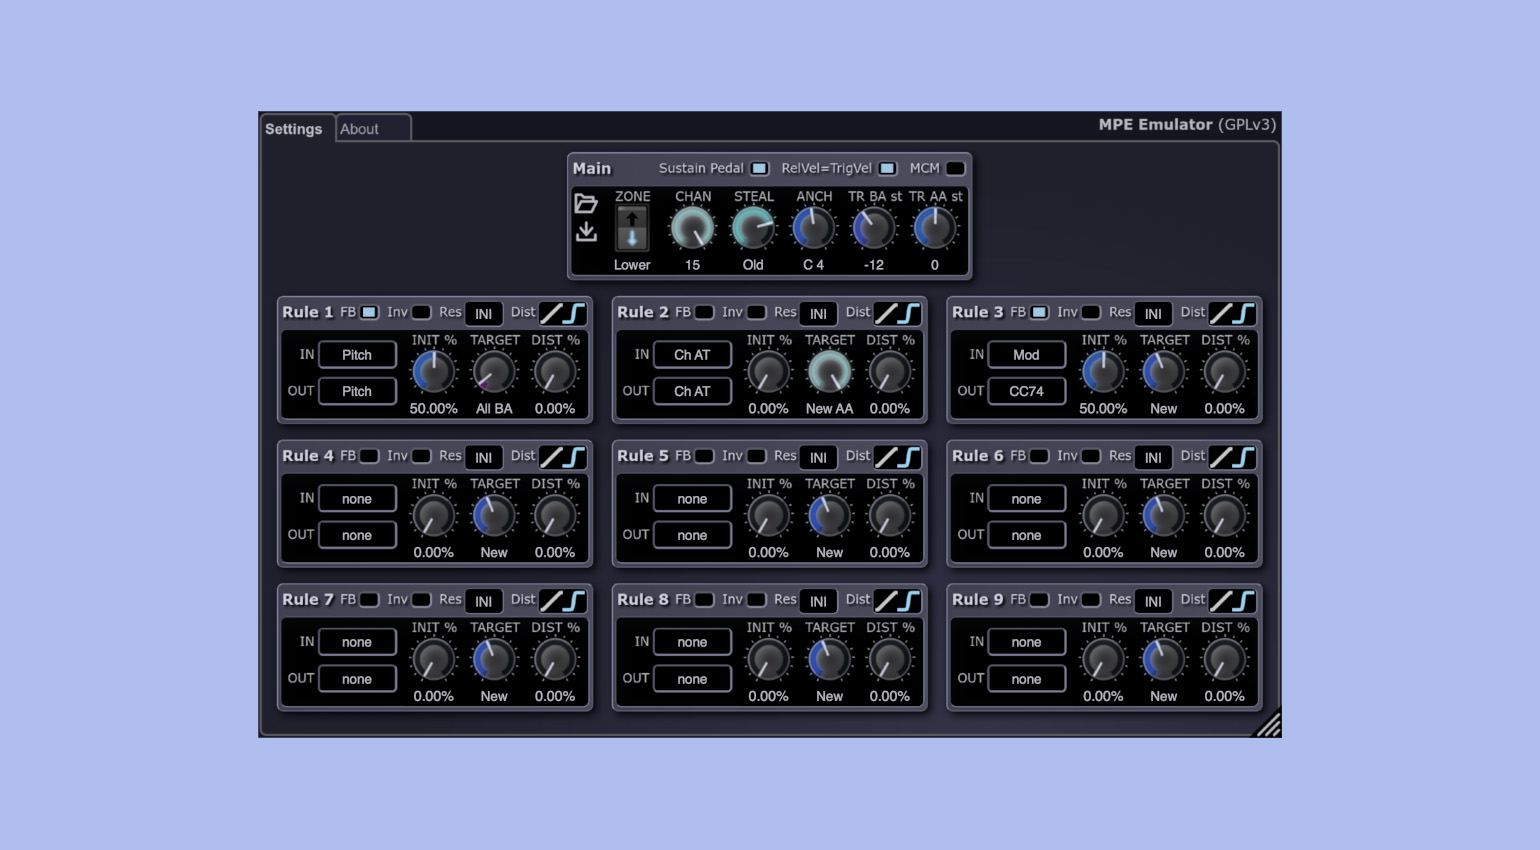Click the resize grip in the corner
The width and height of the screenshot is (1540, 850).
point(1268,725)
